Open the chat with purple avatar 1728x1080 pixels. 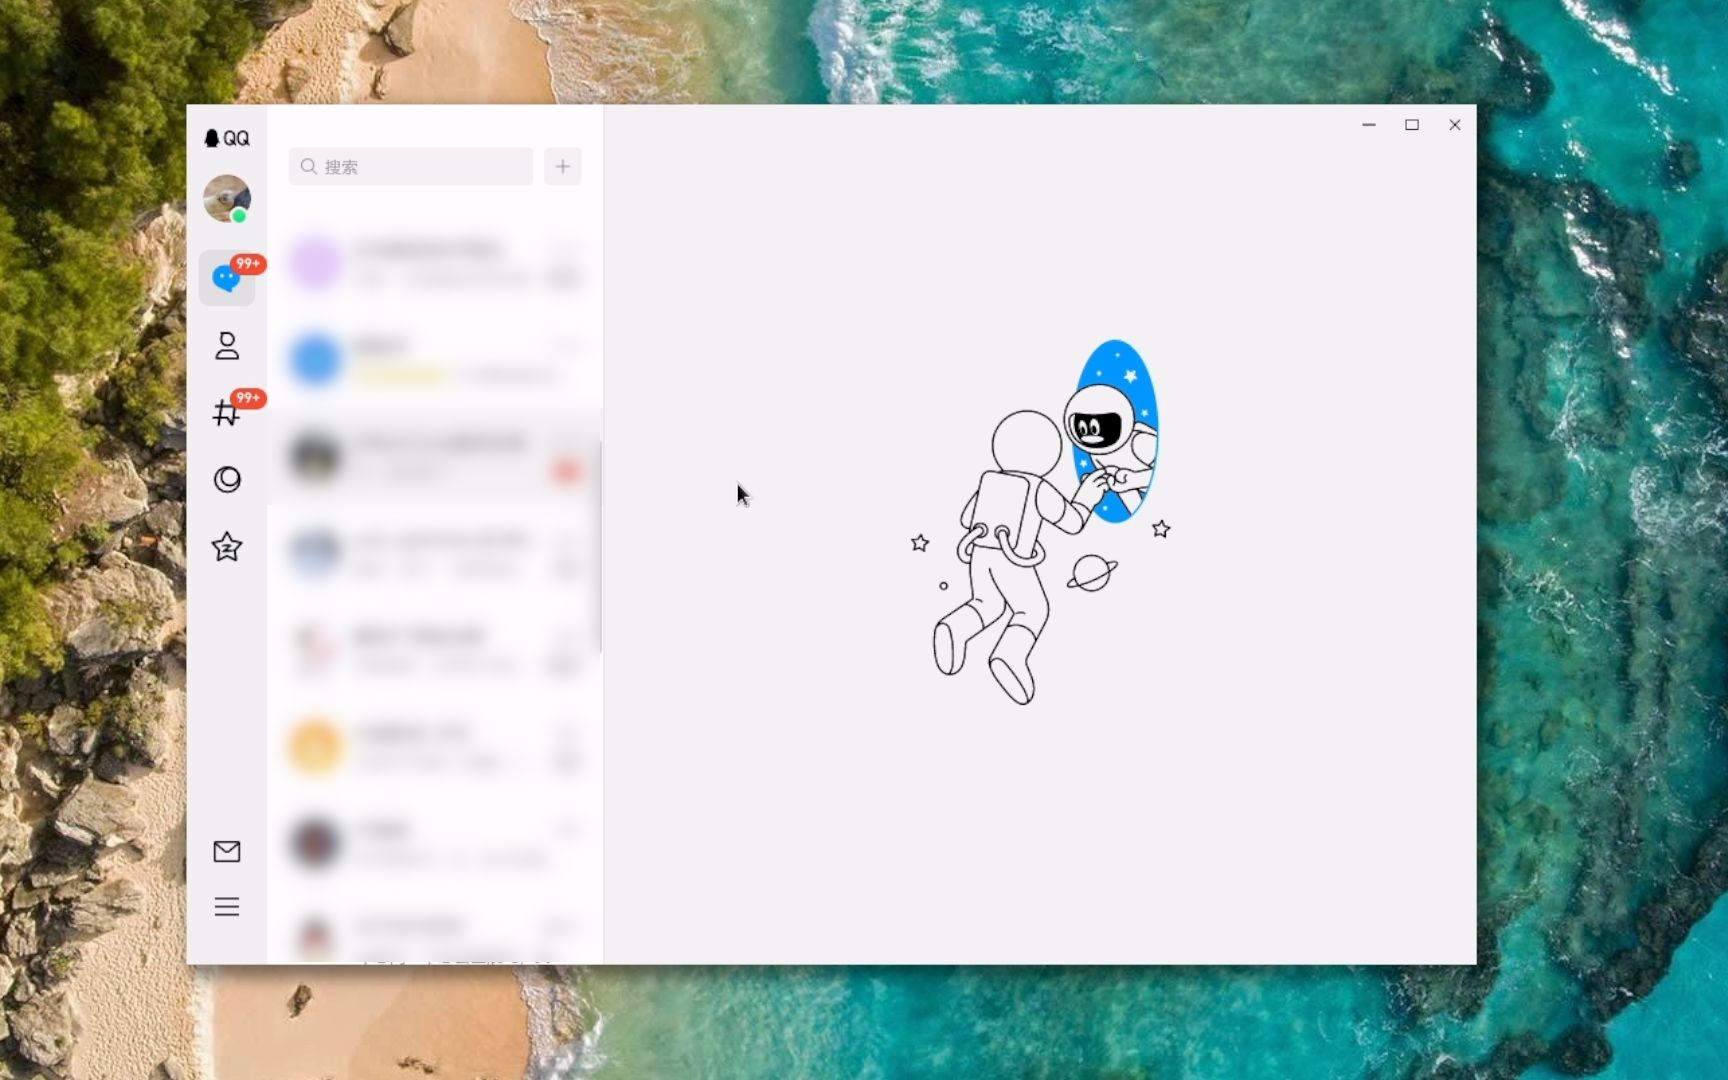click(x=435, y=263)
